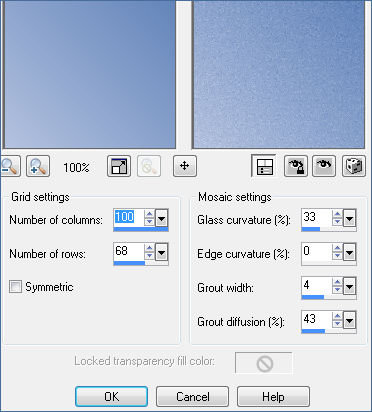Expand the Glass curvature dropdown arrow
372x412 pixels.
click(x=350, y=219)
